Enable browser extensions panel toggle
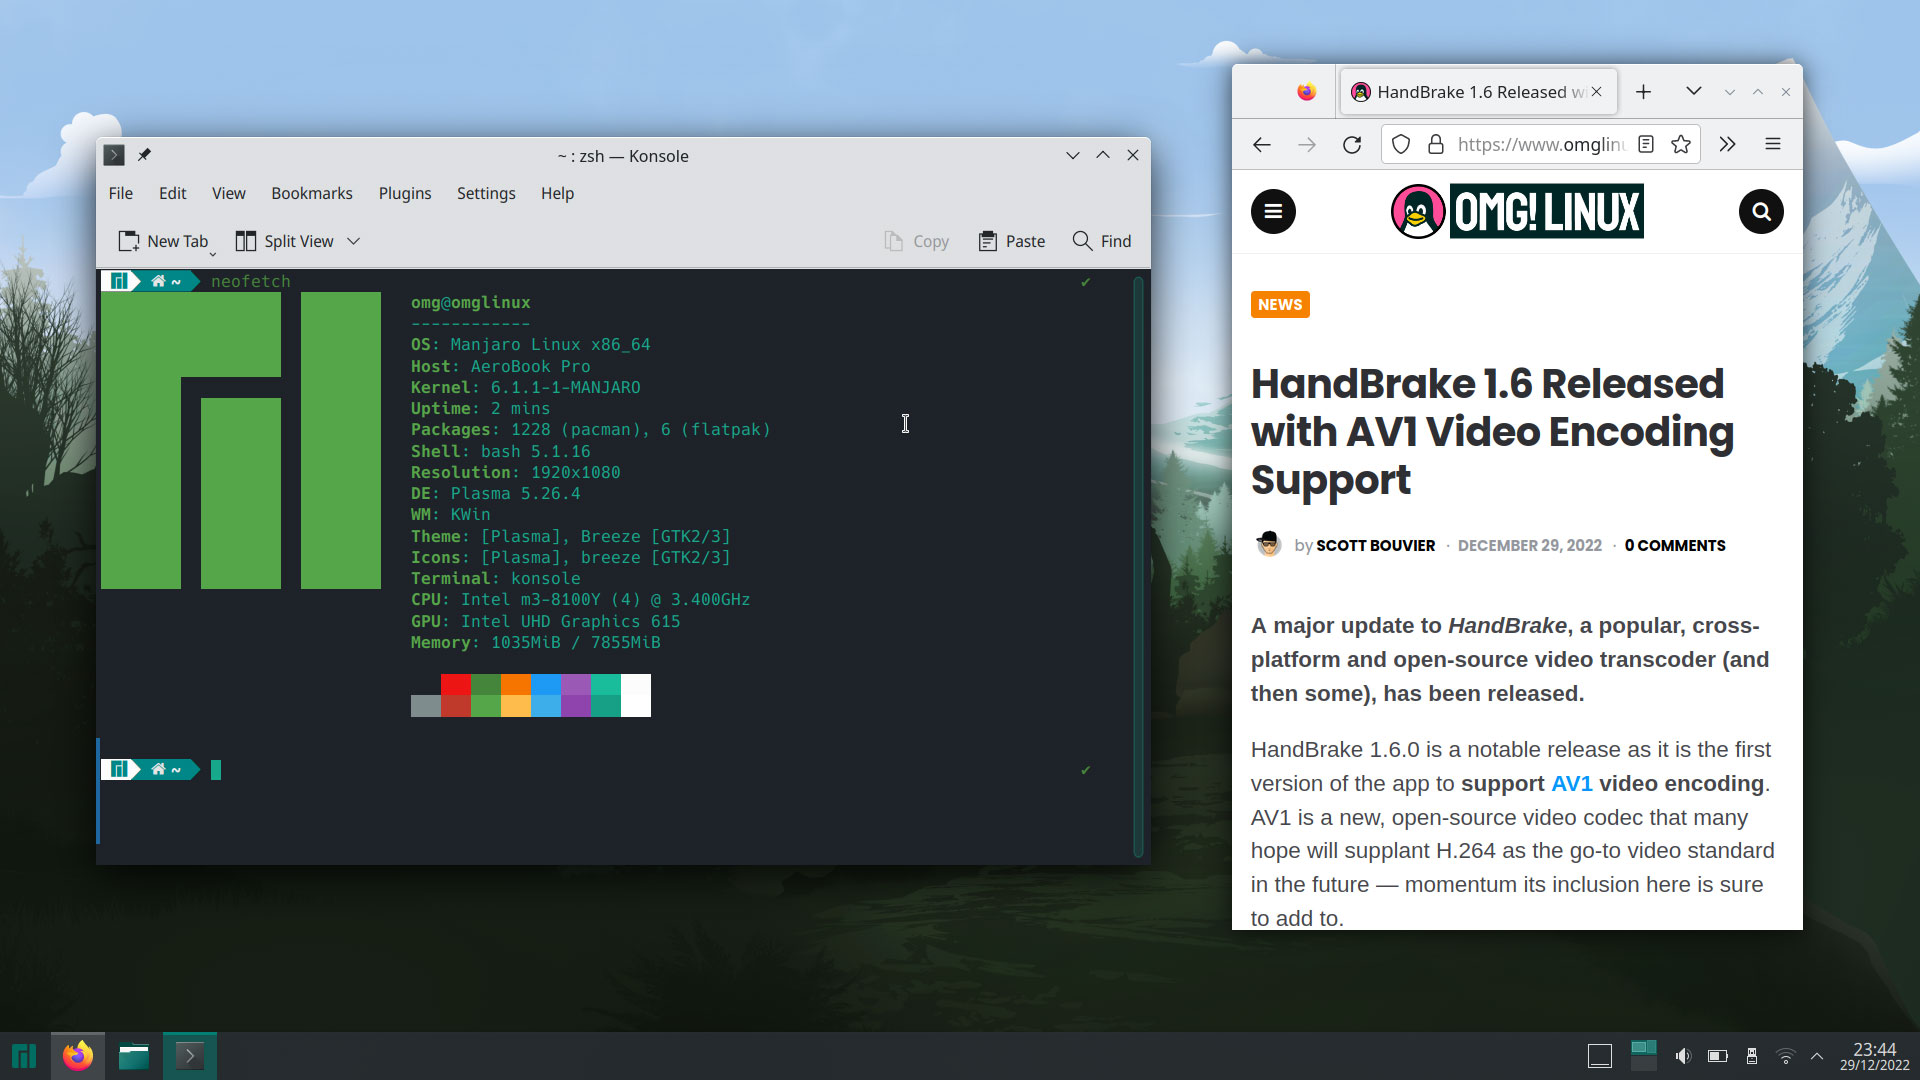The width and height of the screenshot is (1920, 1080). coord(1729,144)
